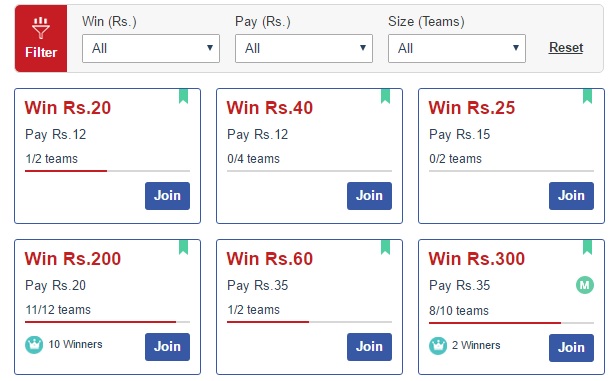Join the Win Rs.40 contest
The height and width of the screenshot is (381, 610).
pos(369,196)
